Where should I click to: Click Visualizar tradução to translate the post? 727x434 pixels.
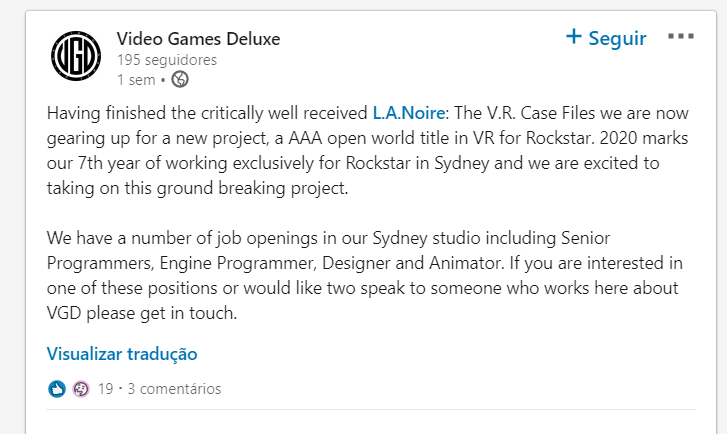tap(122, 353)
